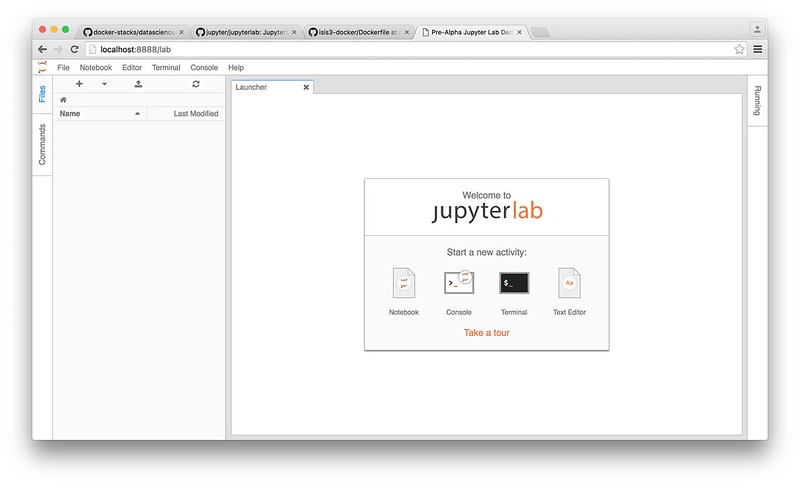Open the File menu
800x486 pixels.
pos(63,67)
